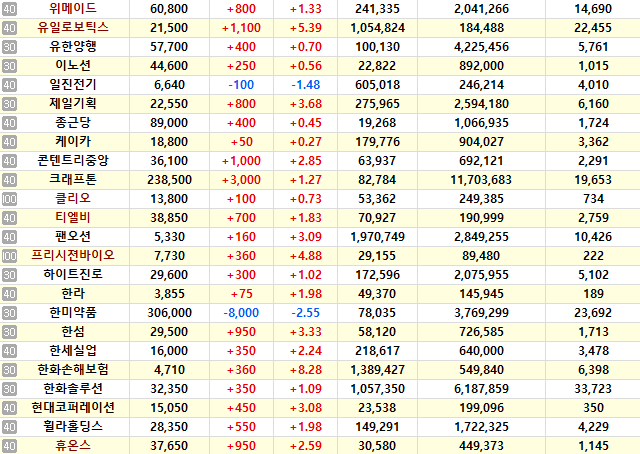Screen dimensions: 640x454
Task: Click 한미약품 change value -8,000
Action: (241, 313)
